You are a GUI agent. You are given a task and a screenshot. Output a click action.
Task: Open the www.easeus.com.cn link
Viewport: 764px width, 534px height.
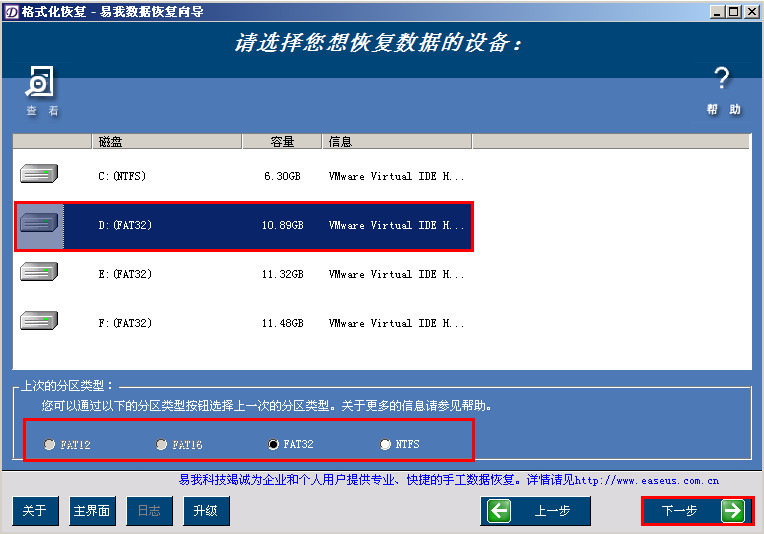(x=647, y=481)
